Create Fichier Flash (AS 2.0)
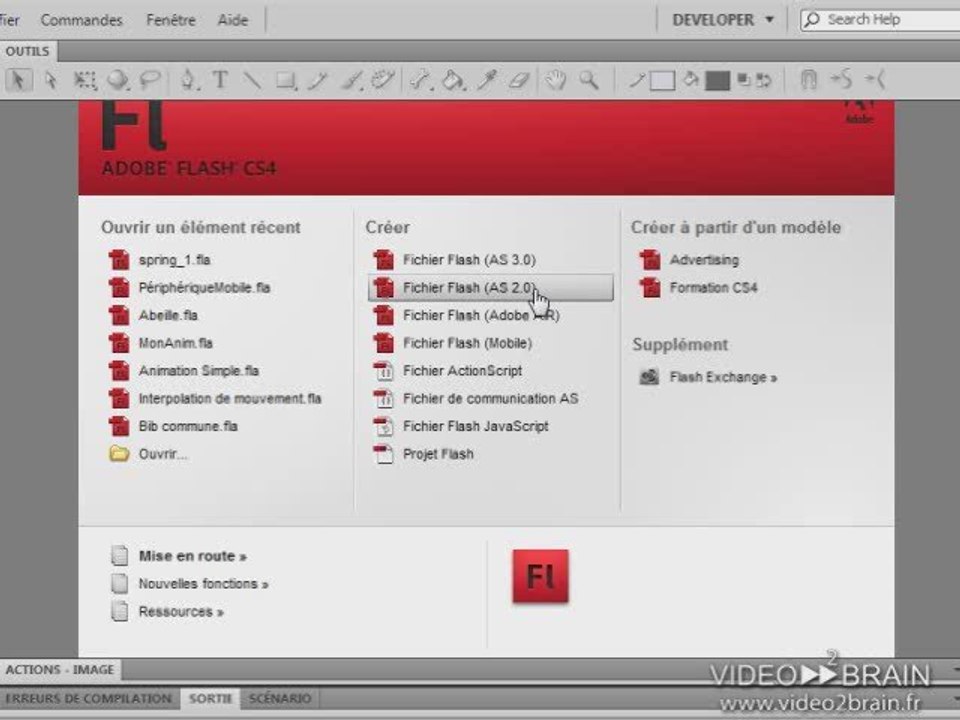Screen dimensions: 960x720 [x=490, y=288]
